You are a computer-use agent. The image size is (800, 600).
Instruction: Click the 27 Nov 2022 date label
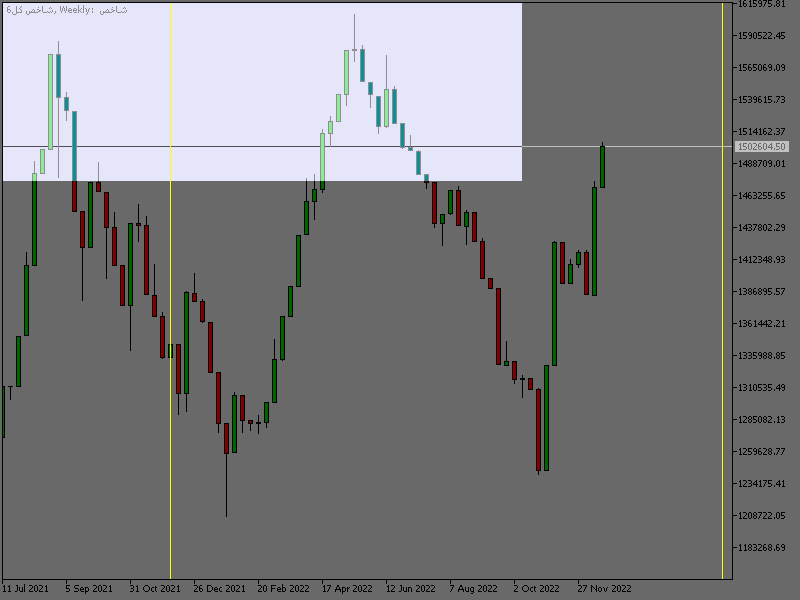[x=603, y=588]
